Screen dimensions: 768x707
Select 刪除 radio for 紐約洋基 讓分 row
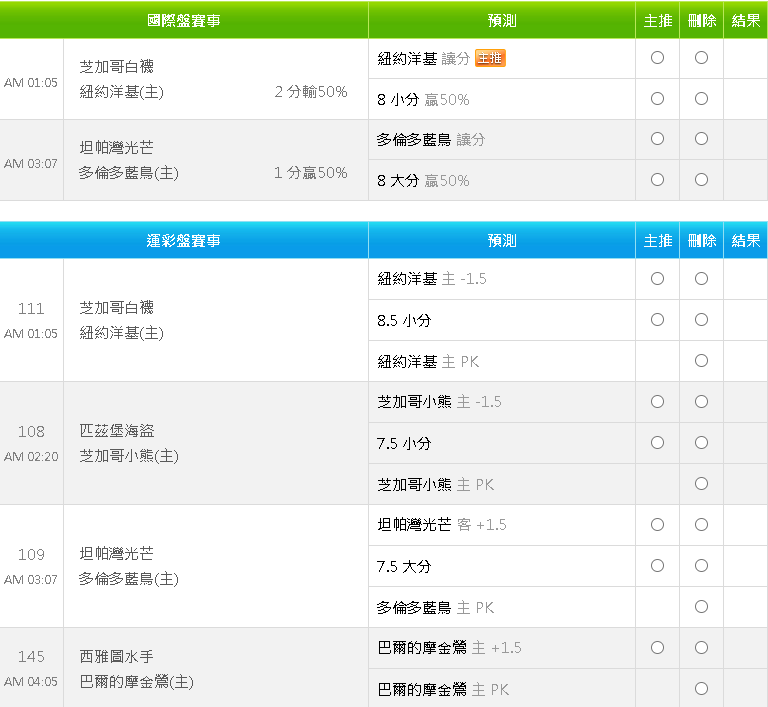point(701,58)
